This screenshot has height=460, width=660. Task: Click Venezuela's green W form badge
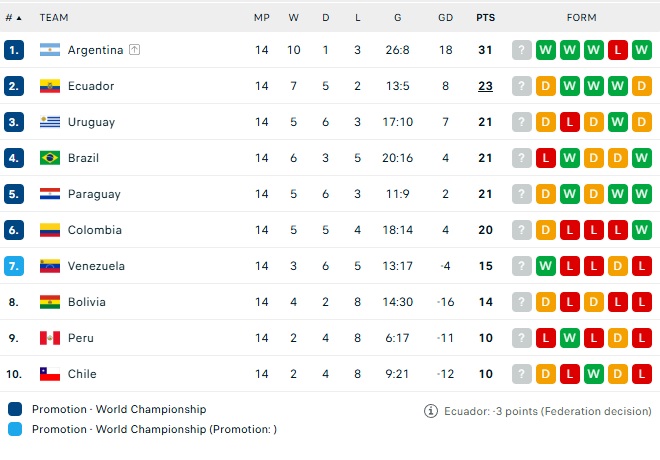546,266
